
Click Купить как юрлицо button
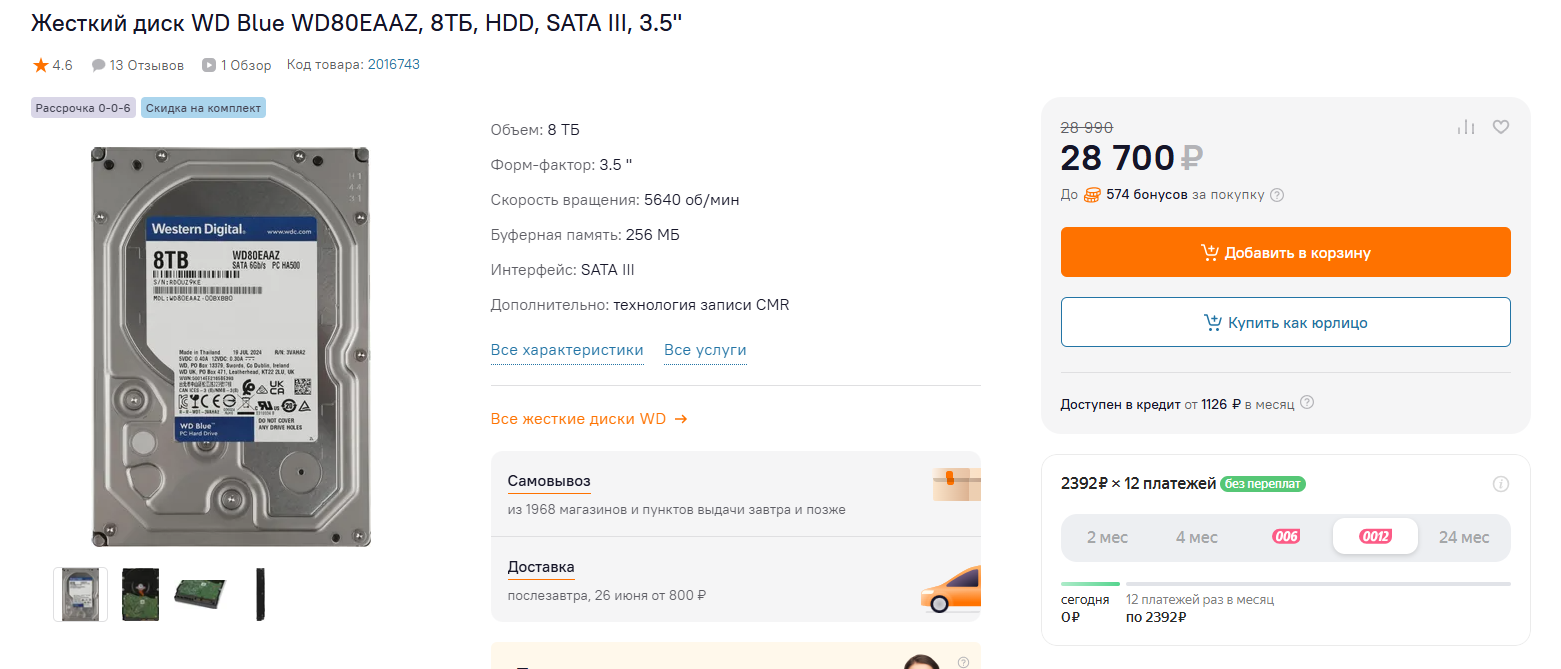(1285, 322)
